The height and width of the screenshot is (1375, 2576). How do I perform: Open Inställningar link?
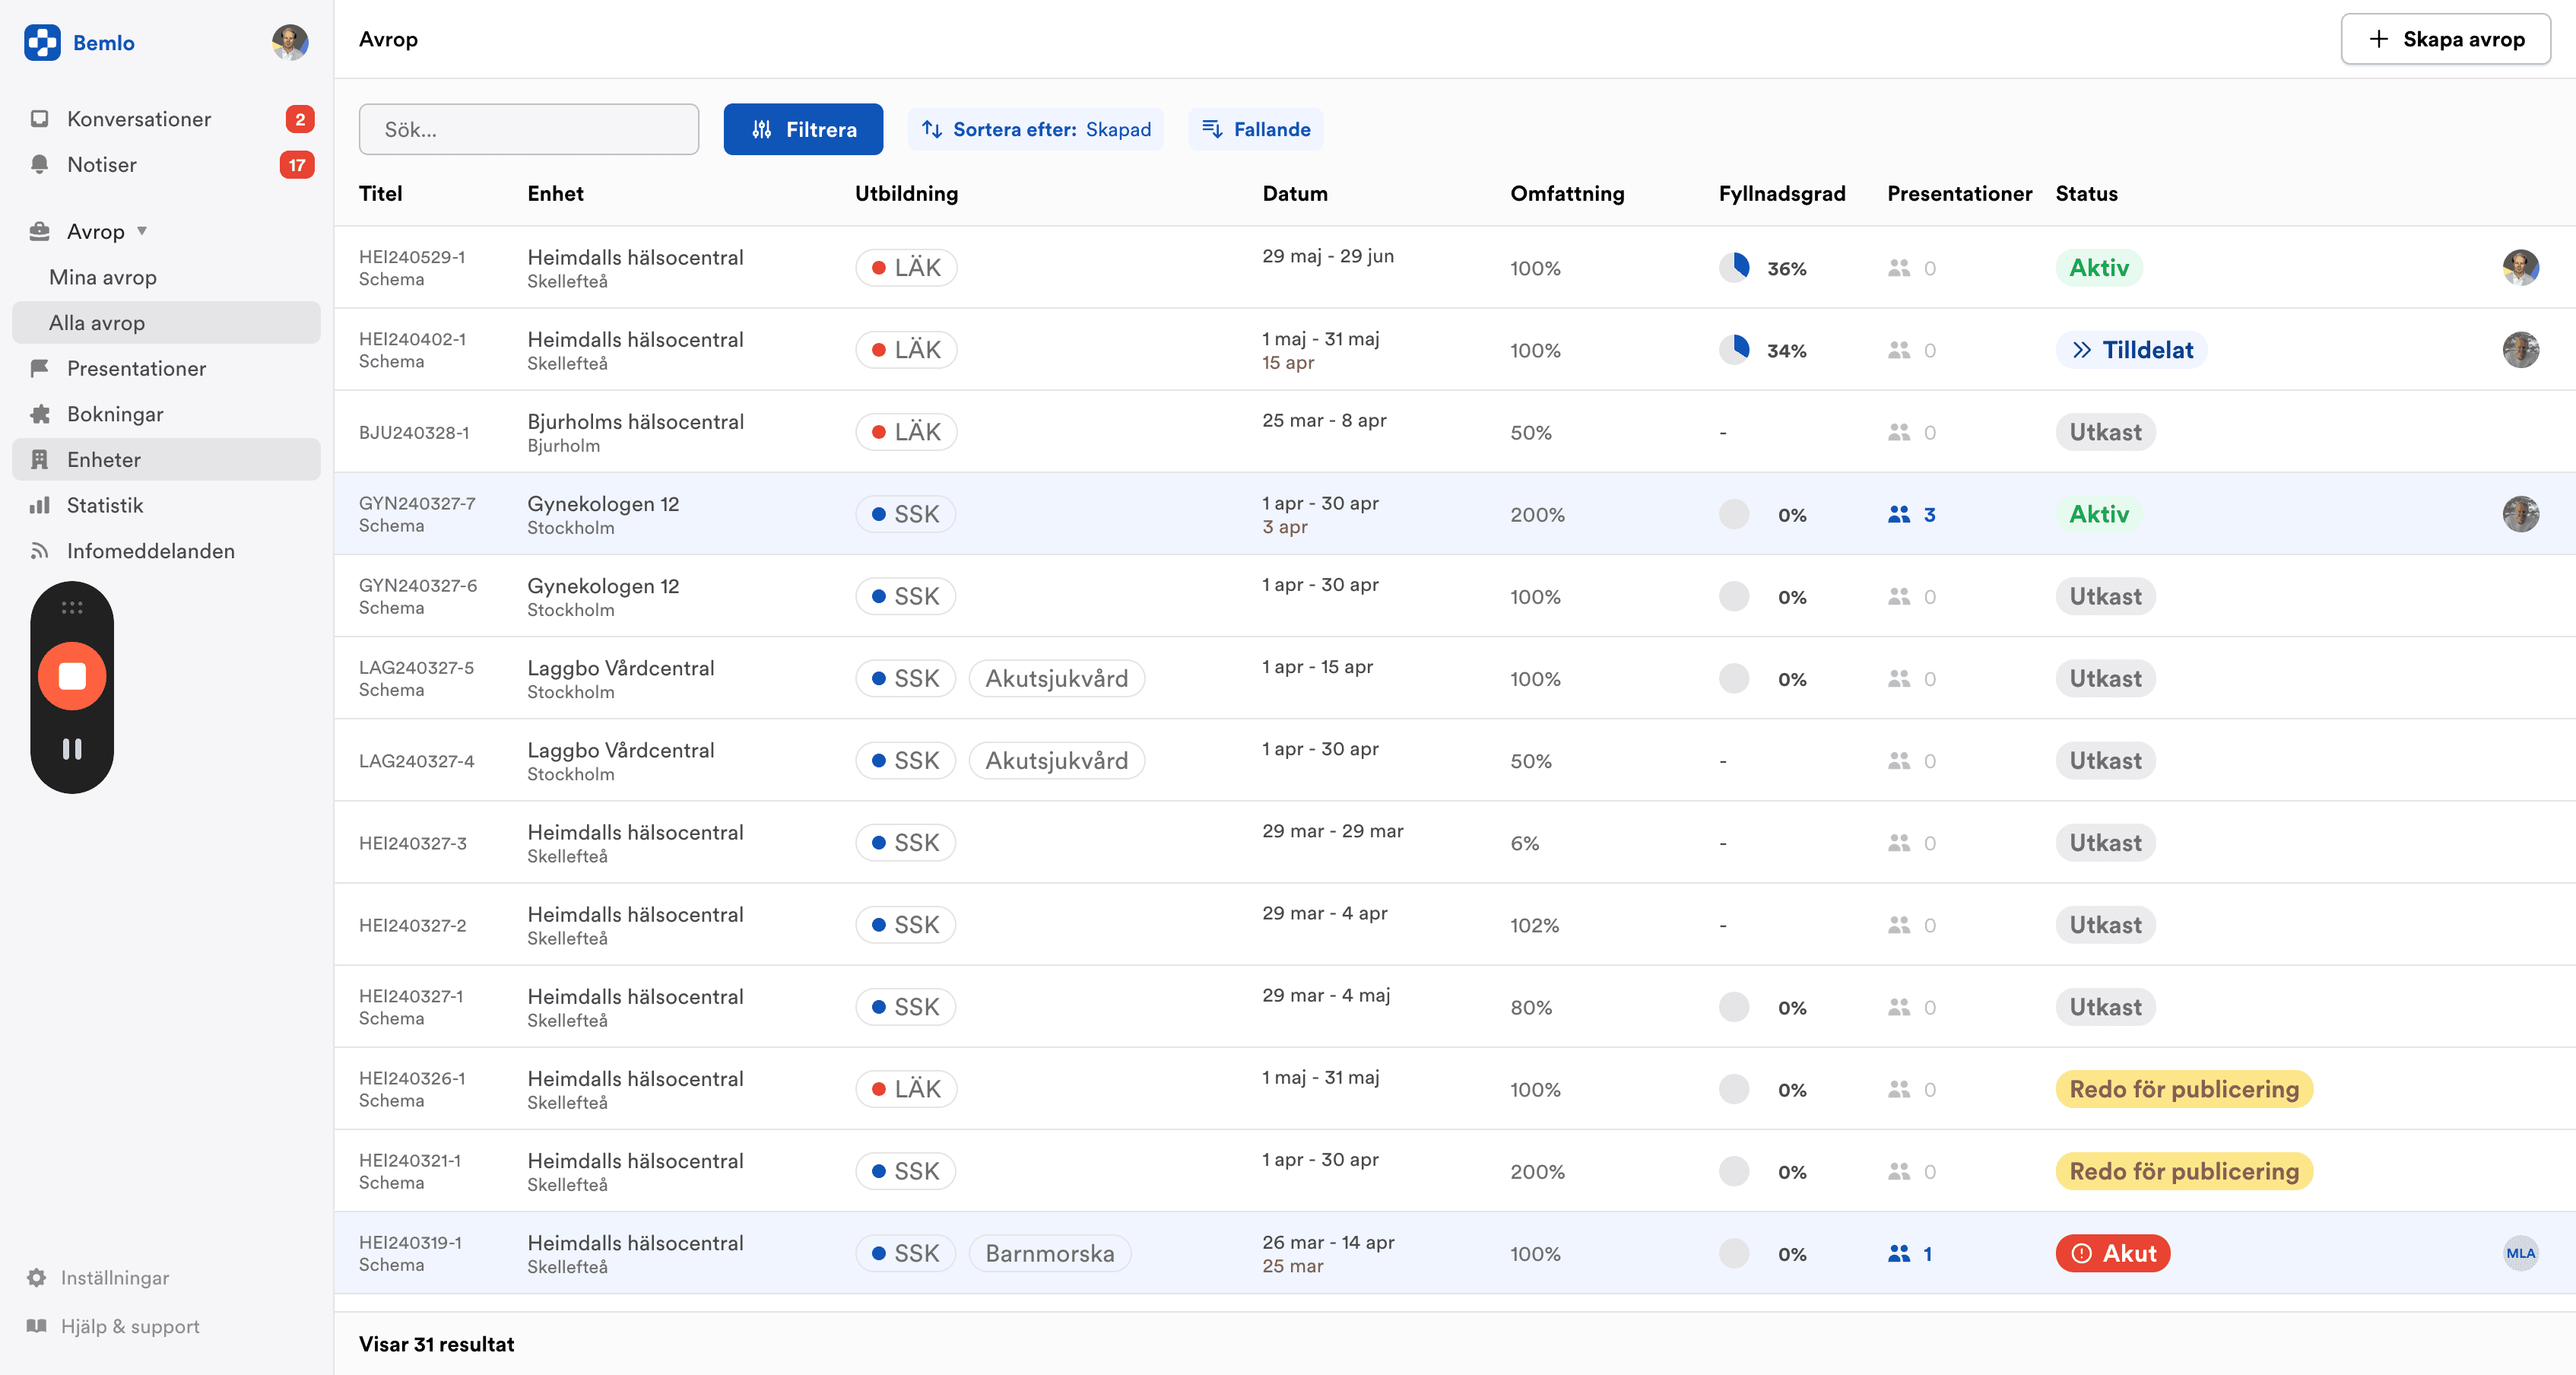[115, 1278]
